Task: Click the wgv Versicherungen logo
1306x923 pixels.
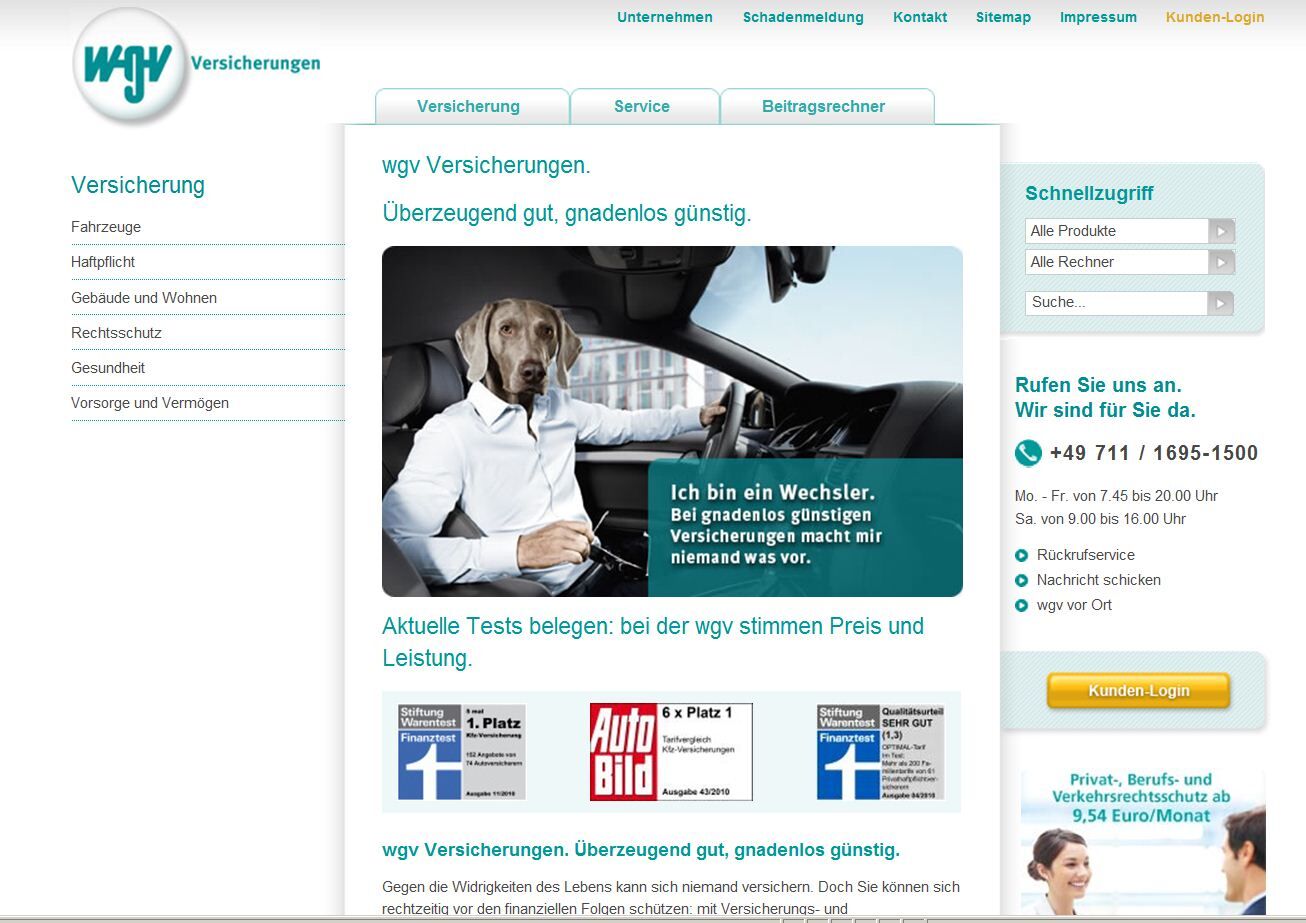Action: (x=130, y=66)
